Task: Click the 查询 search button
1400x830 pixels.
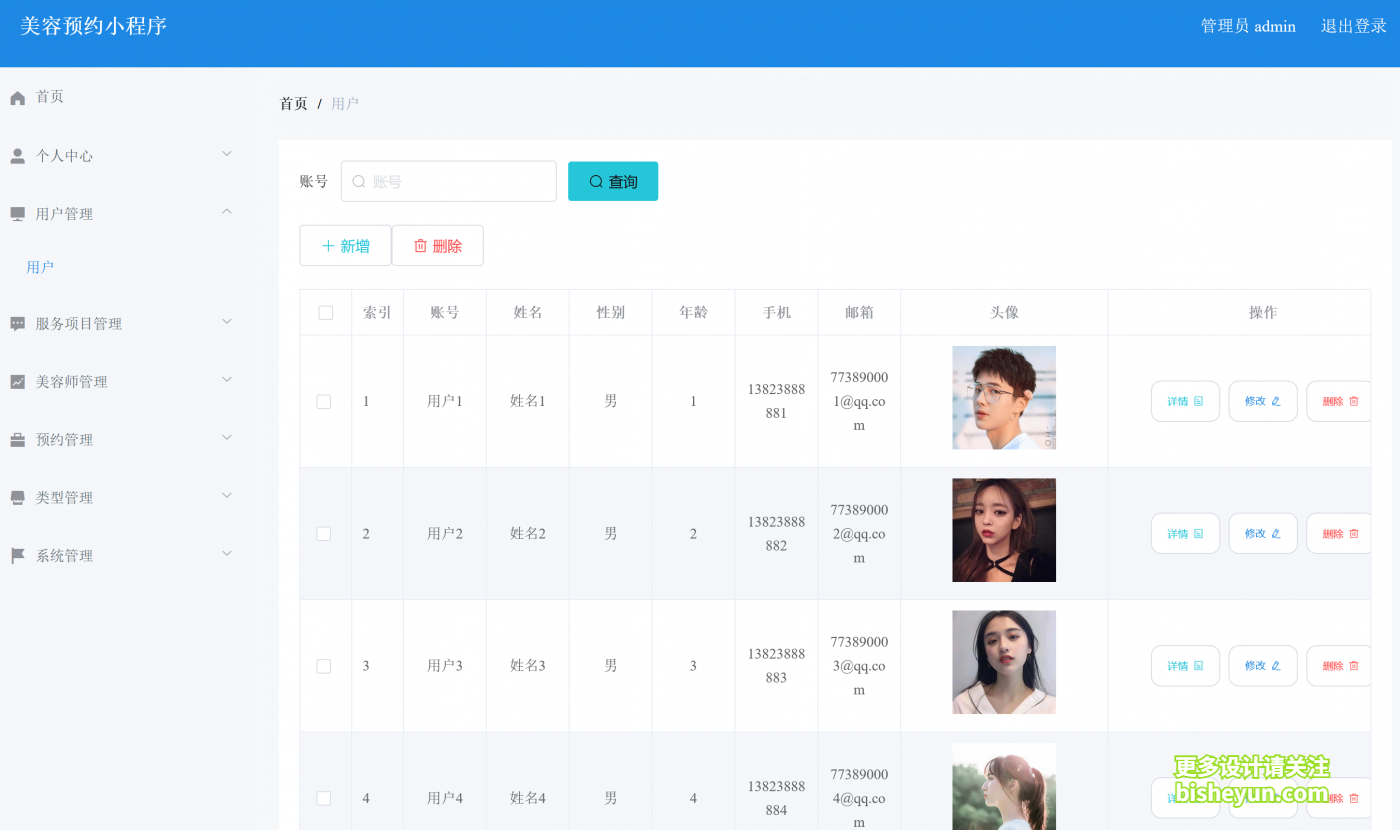Action: 613,181
